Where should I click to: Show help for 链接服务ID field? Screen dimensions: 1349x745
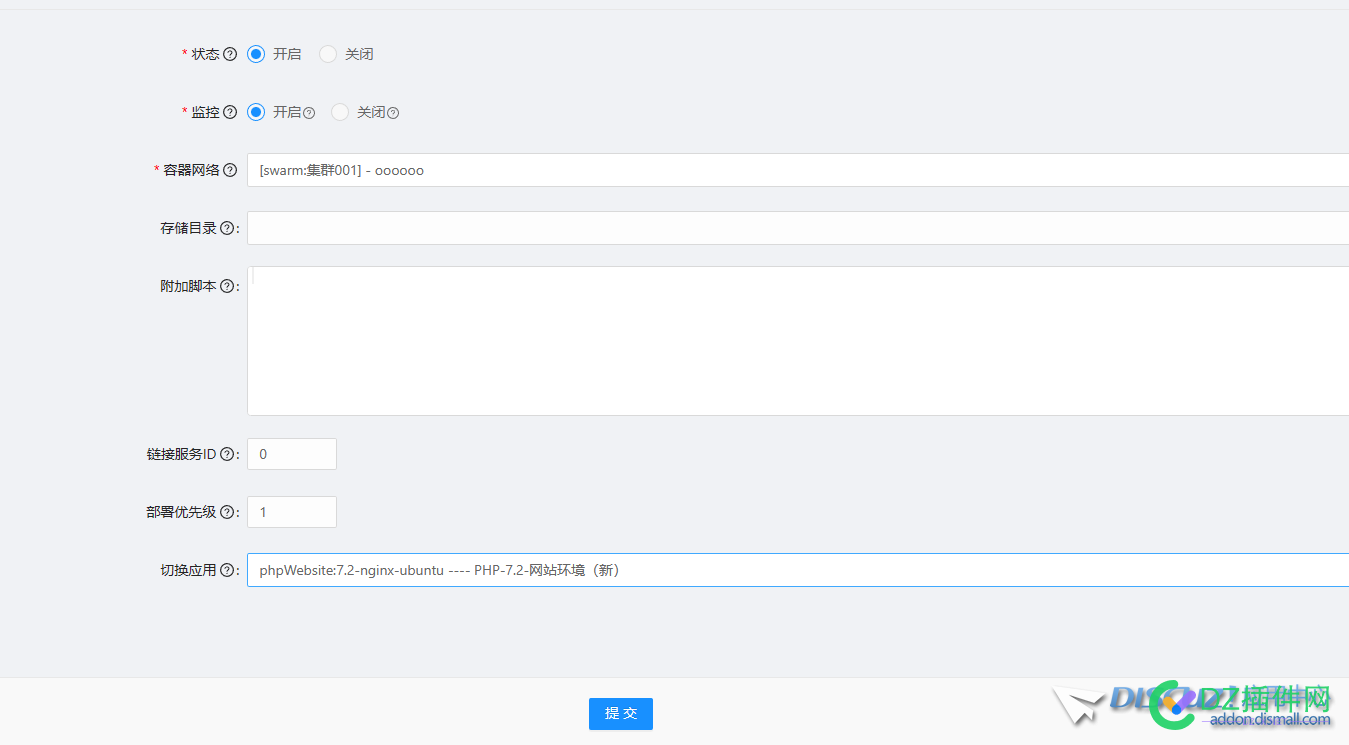pos(227,454)
